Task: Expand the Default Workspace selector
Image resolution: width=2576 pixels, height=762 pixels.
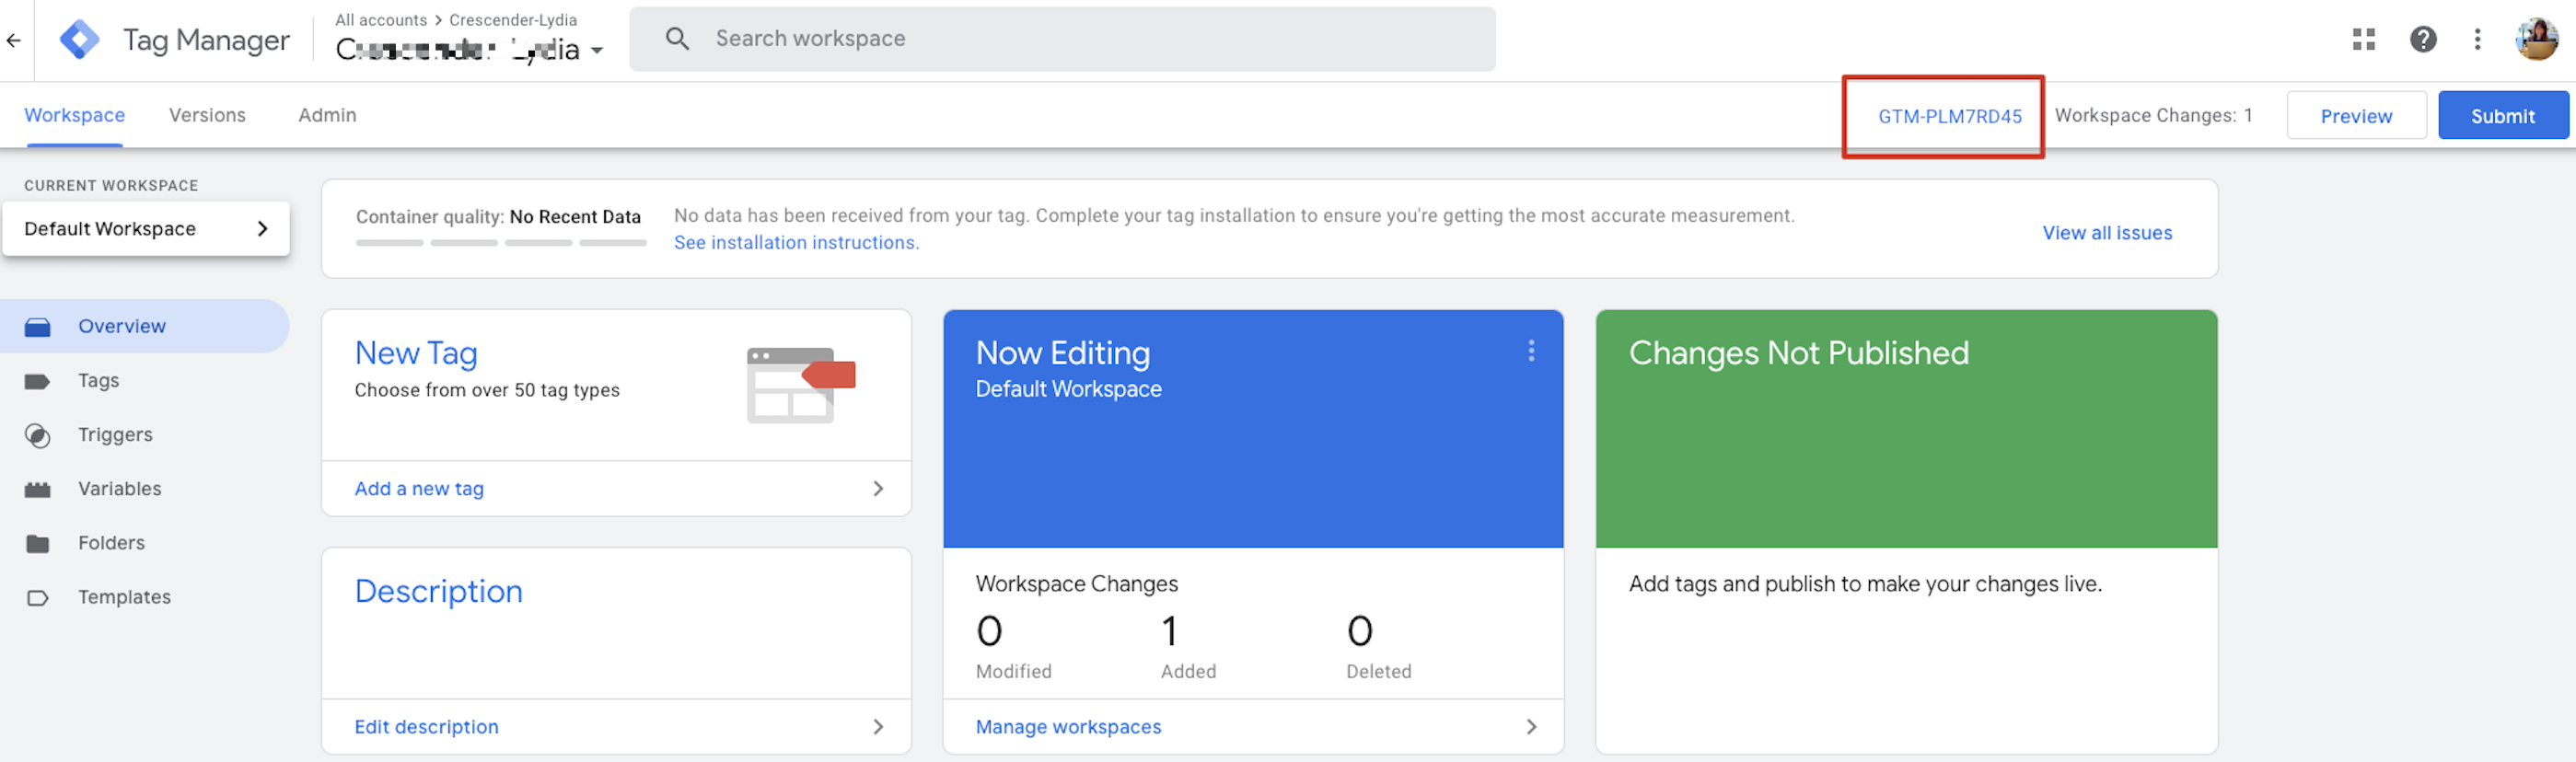Action: pos(146,228)
